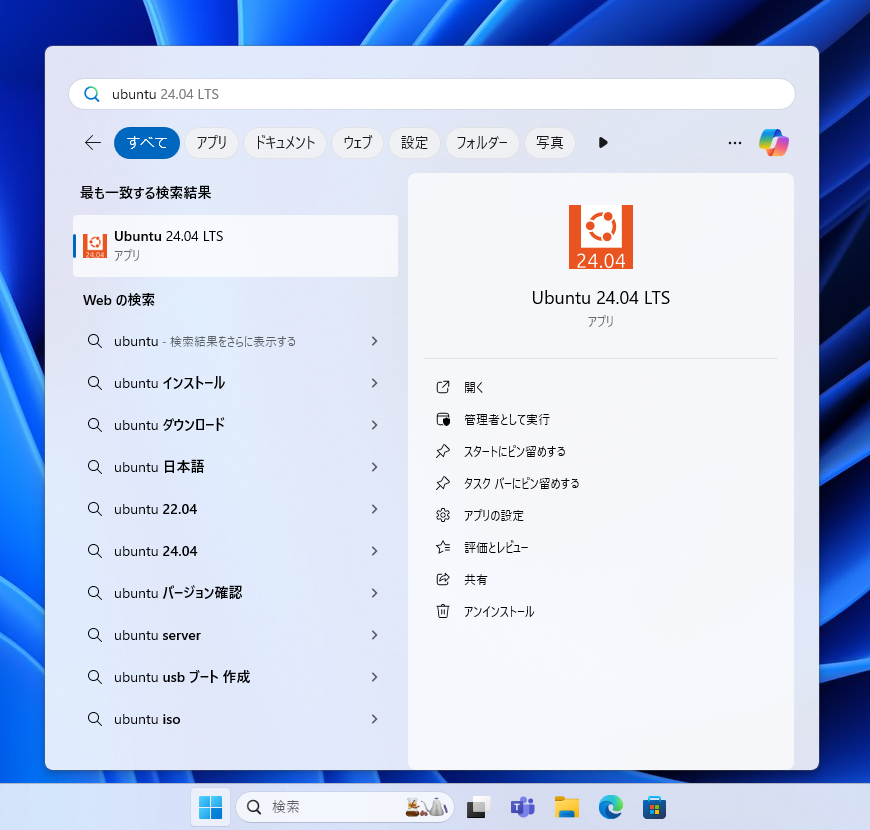The width and height of the screenshot is (870, 830).
Task: Click the search box containing ubuntu text
Action: [432, 94]
